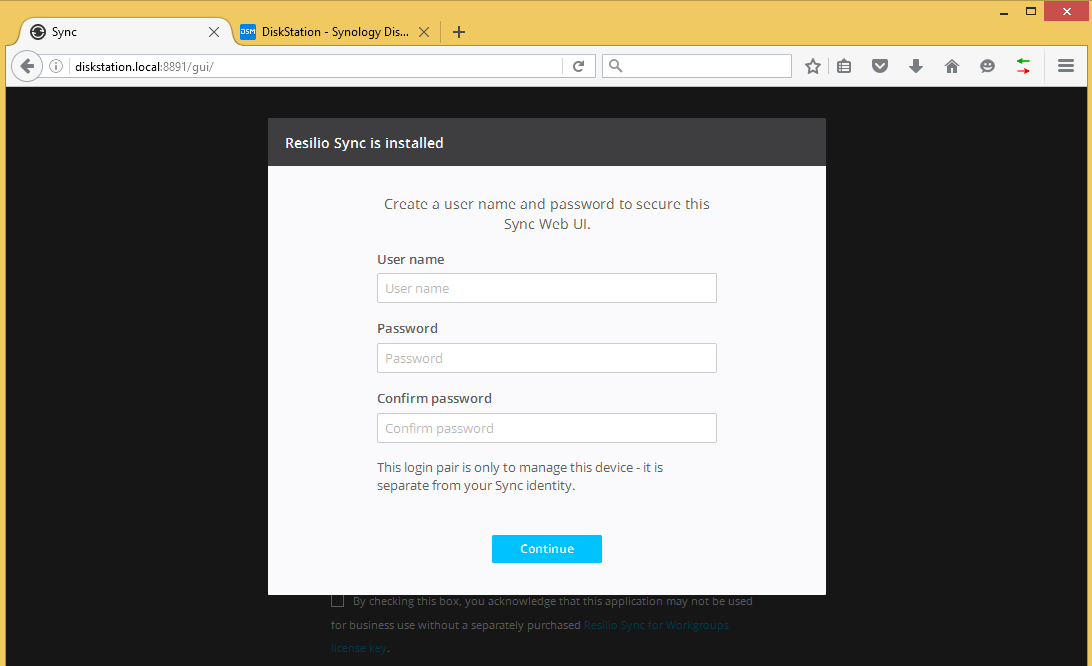Screen dimensions: 1092x666
Task: Open the hamburger browser menu
Action: (x=1066, y=66)
